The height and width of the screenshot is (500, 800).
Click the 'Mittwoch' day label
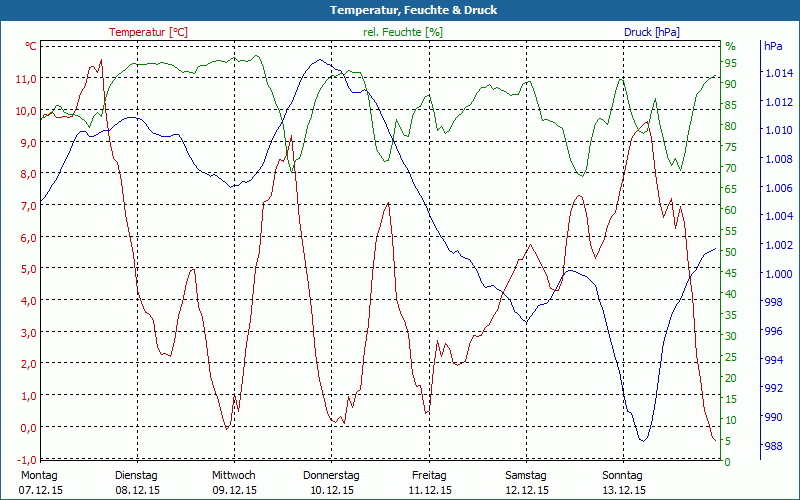234,475
